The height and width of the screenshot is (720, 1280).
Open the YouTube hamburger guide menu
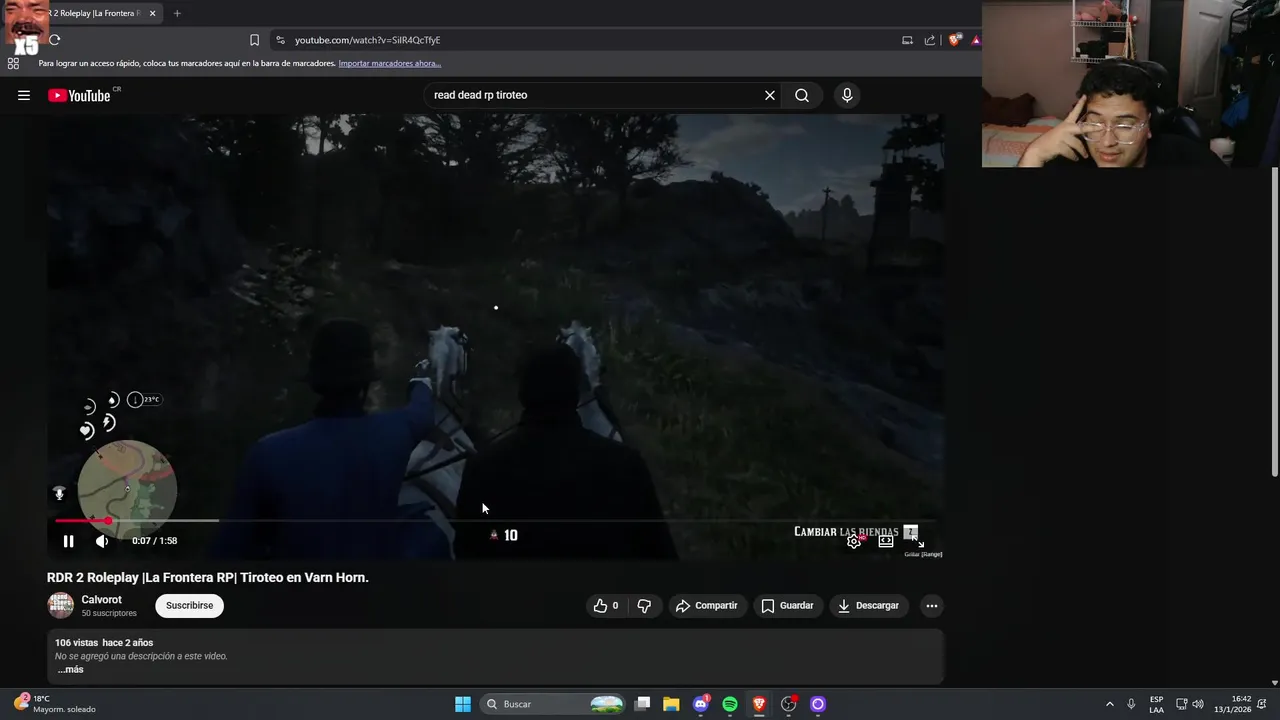pos(24,95)
